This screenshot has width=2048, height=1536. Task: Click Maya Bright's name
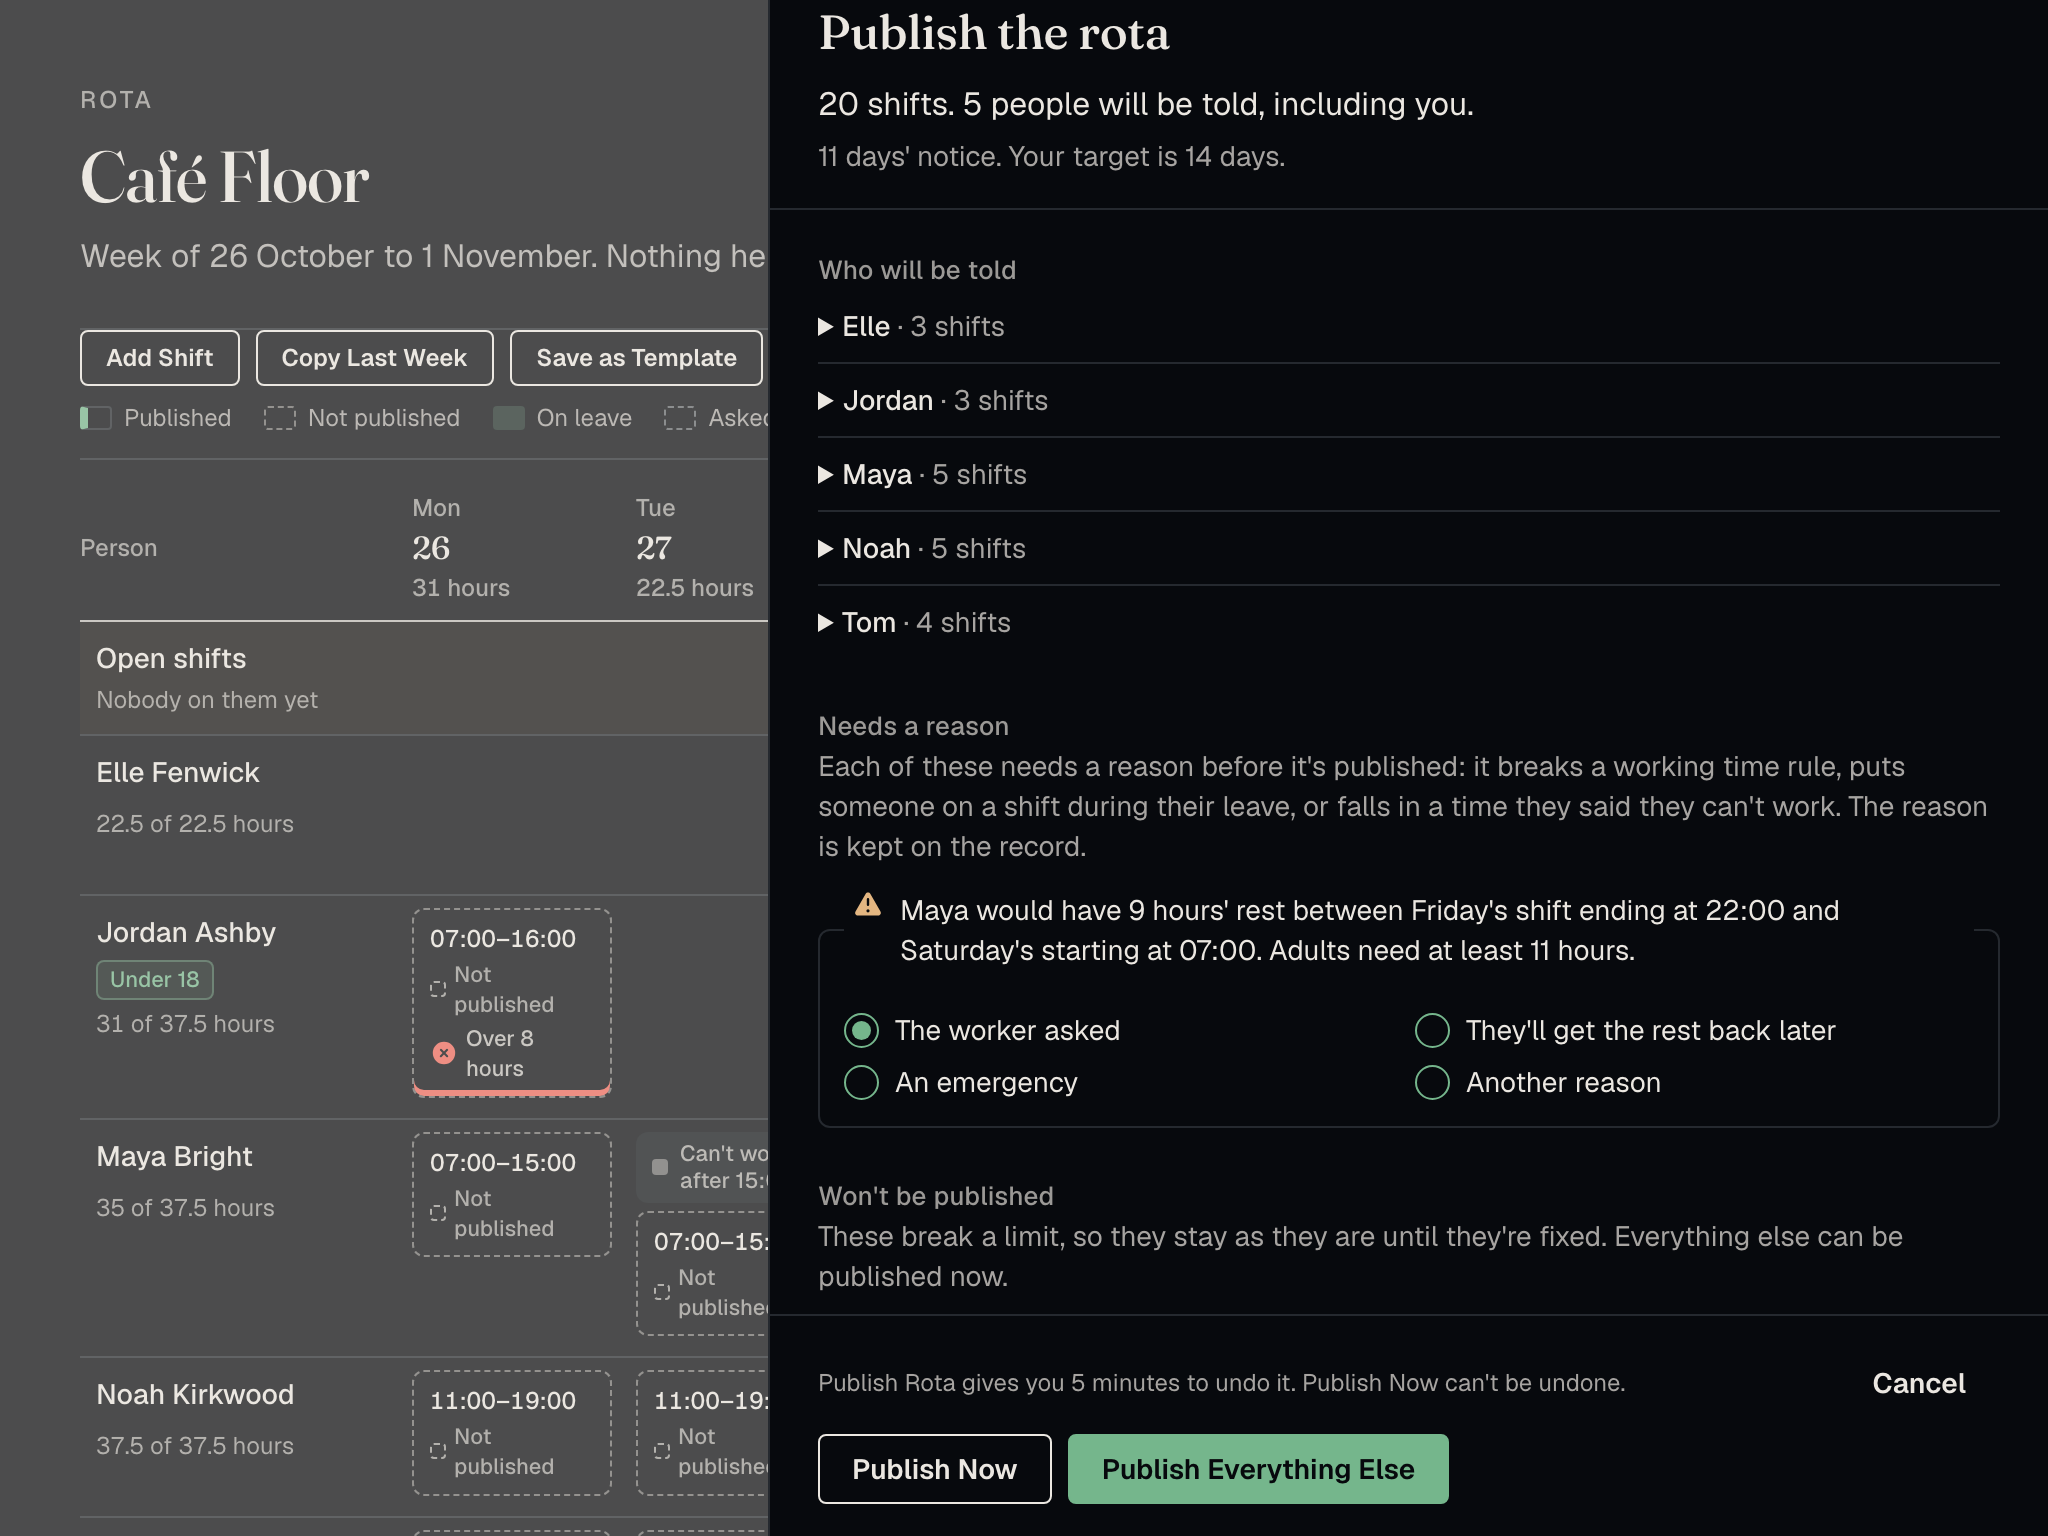tap(174, 1157)
